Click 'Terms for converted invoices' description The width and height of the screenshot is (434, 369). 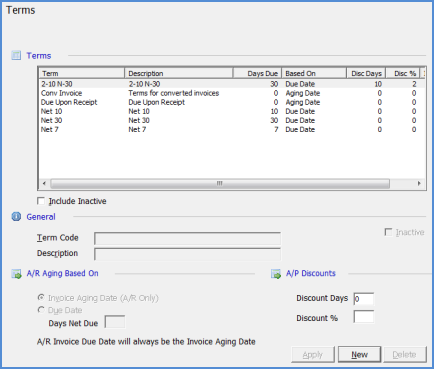tap(174, 93)
